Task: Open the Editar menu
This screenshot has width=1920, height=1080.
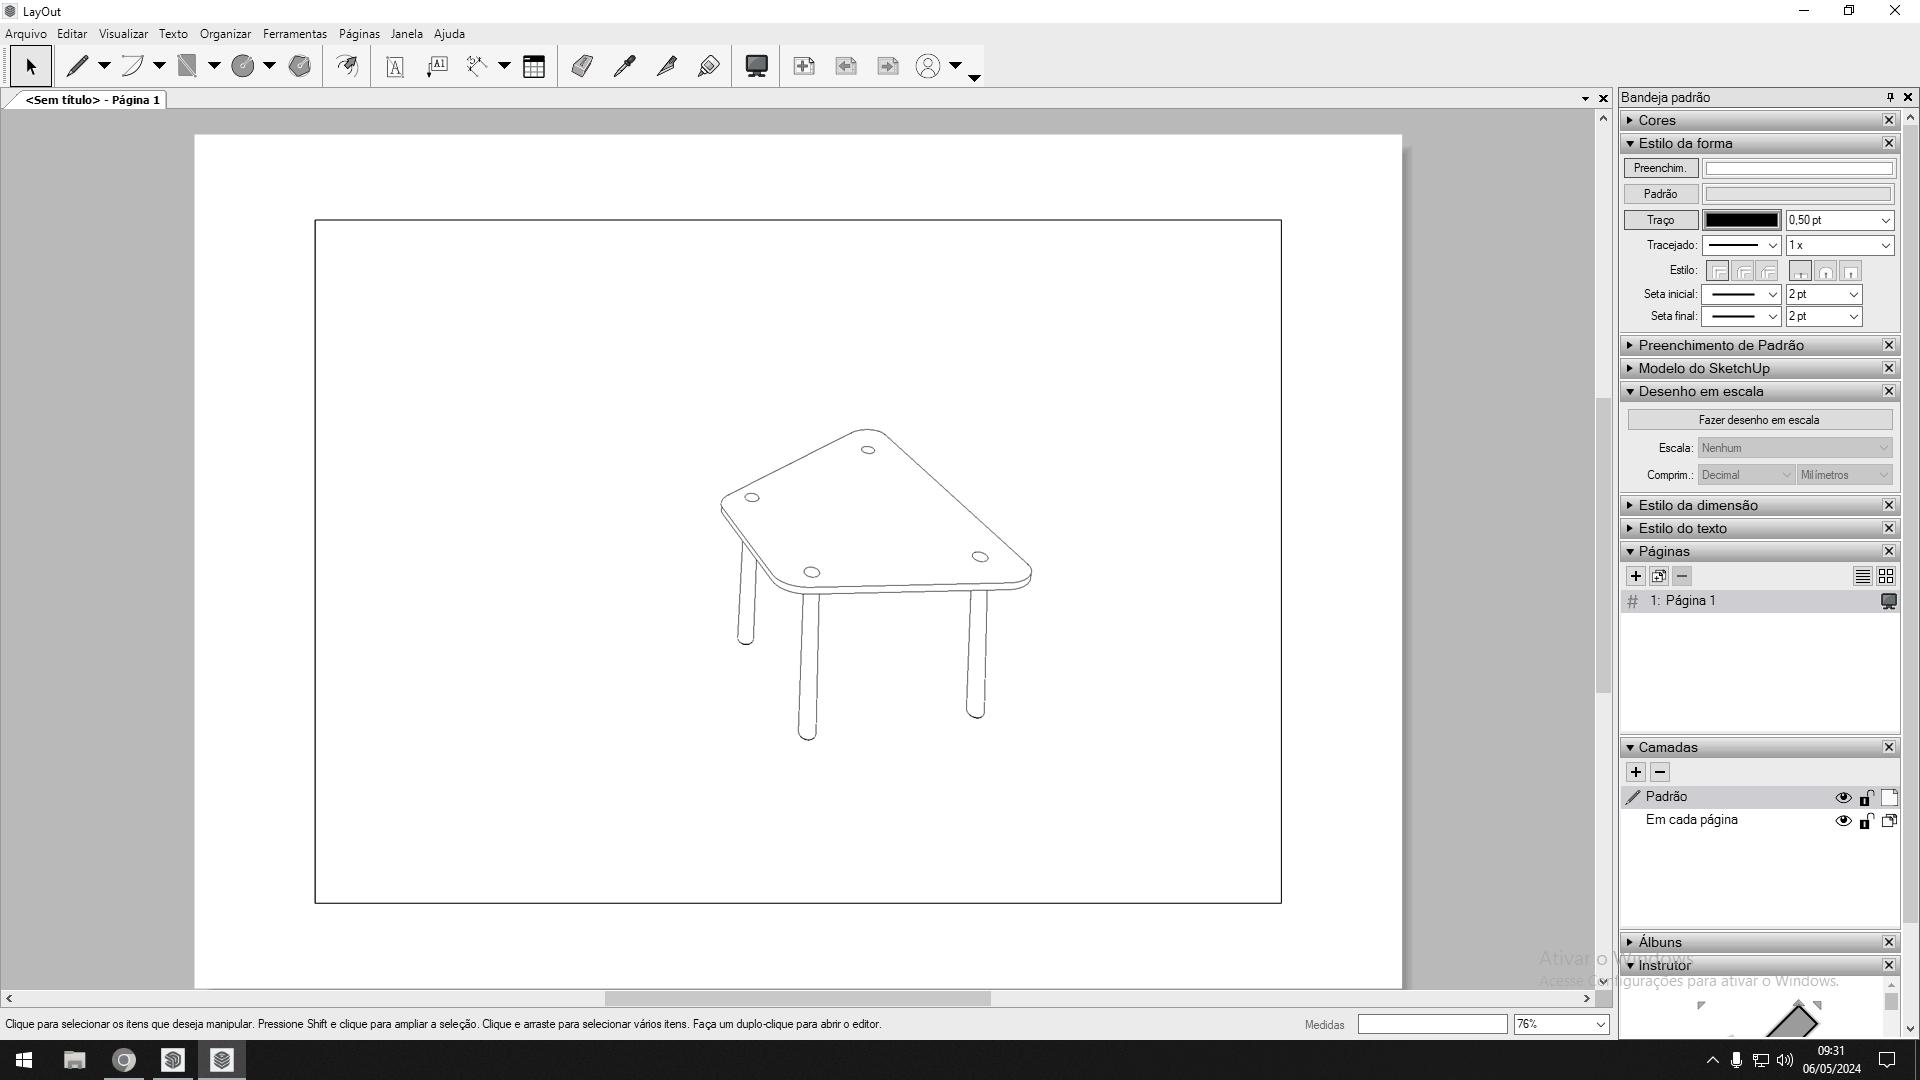Action: click(x=72, y=34)
